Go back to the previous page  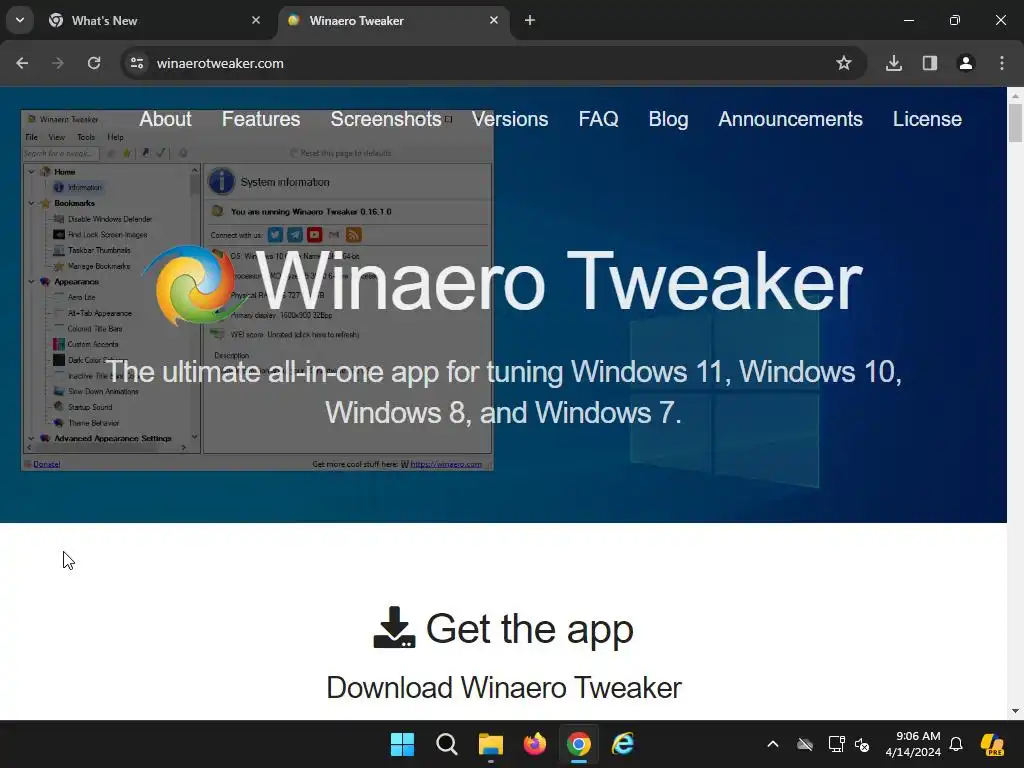[22, 63]
